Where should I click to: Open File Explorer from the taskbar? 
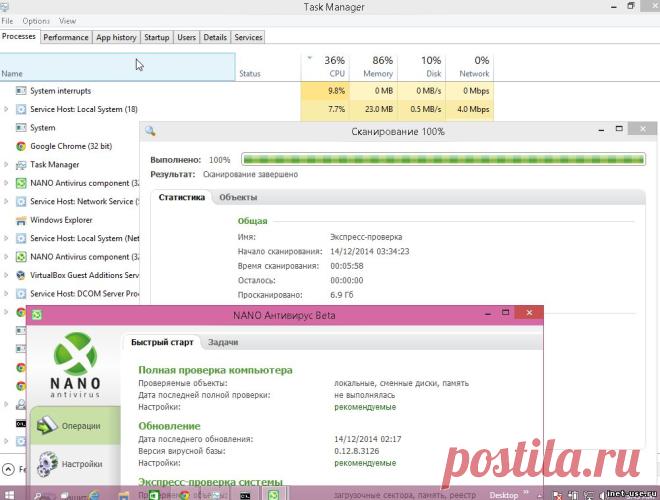[123, 495]
